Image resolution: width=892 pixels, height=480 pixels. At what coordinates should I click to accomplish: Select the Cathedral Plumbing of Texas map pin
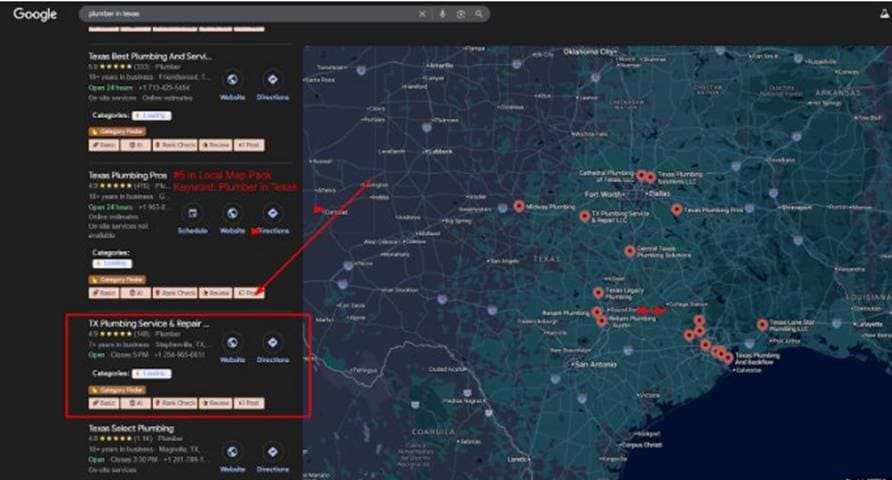tap(641, 175)
